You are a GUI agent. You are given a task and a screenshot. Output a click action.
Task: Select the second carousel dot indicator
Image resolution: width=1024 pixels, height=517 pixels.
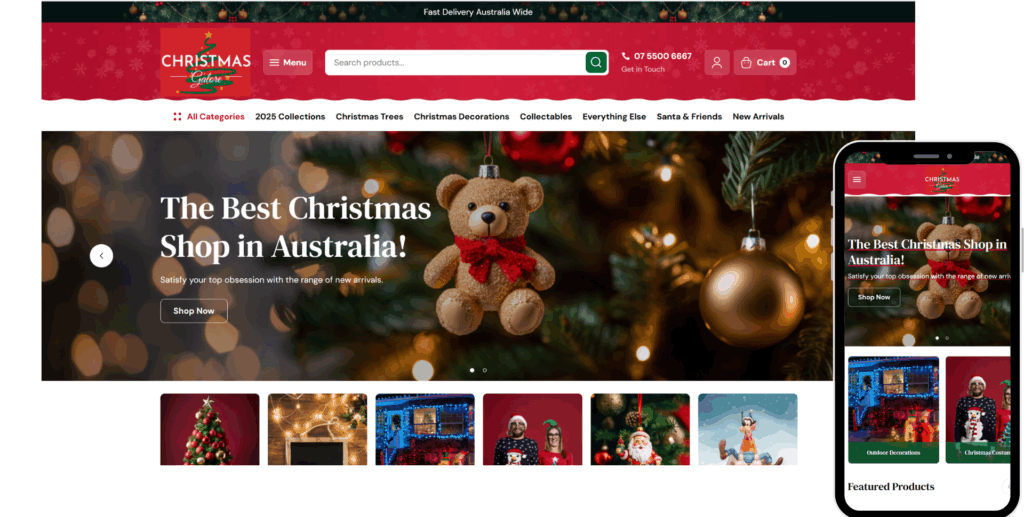(485, 370)
